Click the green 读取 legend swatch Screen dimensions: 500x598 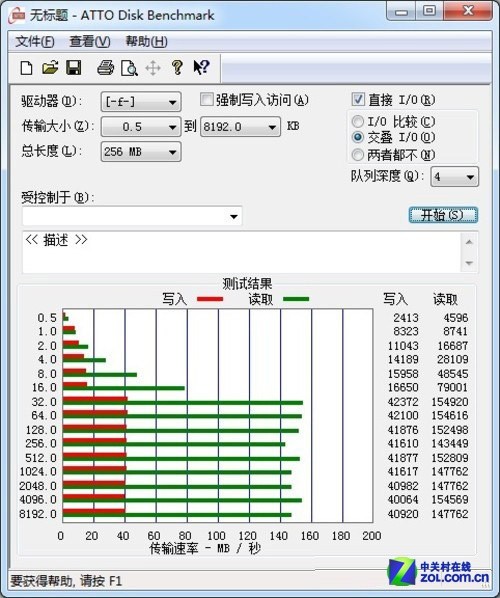point(296,299)
